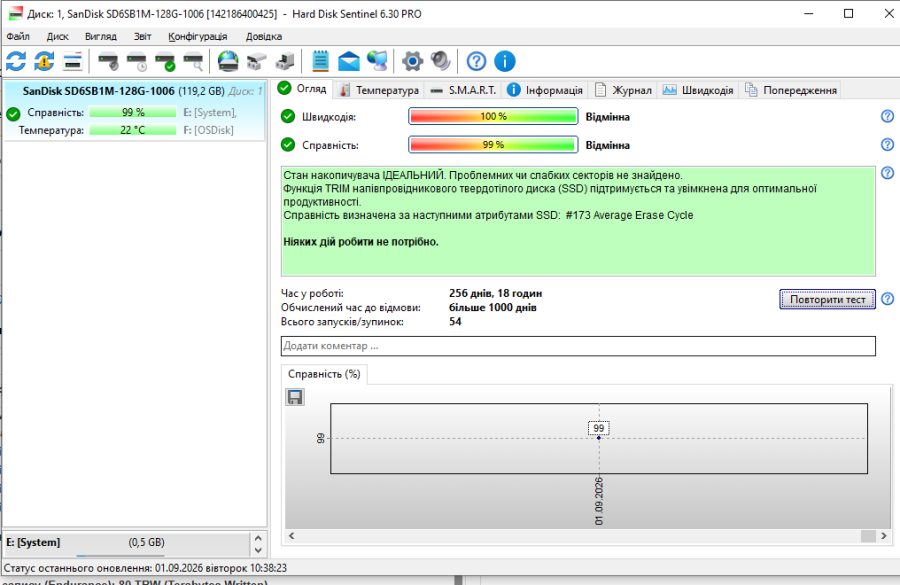Switch to the S.M.A.R.T. tab
Screen dimensions: 900x585
pos(463,90)
